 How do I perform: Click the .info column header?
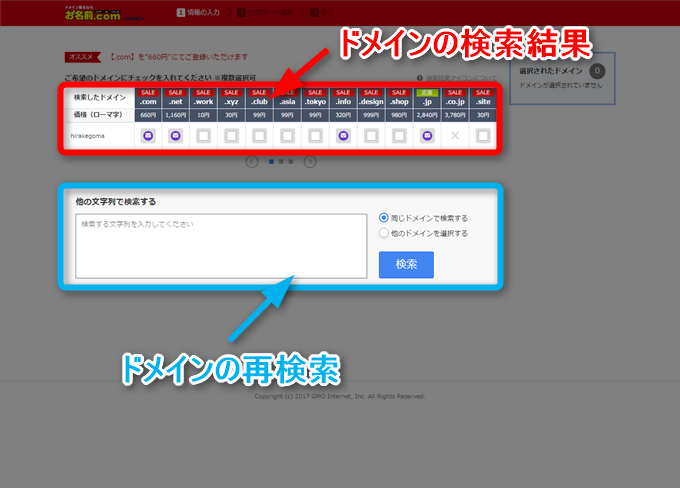pyautogui.click(x=343, y=98)
